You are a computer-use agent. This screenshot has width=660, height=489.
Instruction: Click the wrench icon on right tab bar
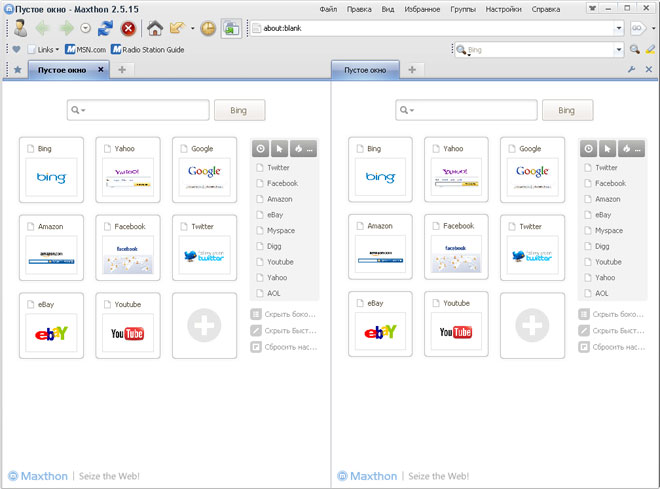pos(631,69)
